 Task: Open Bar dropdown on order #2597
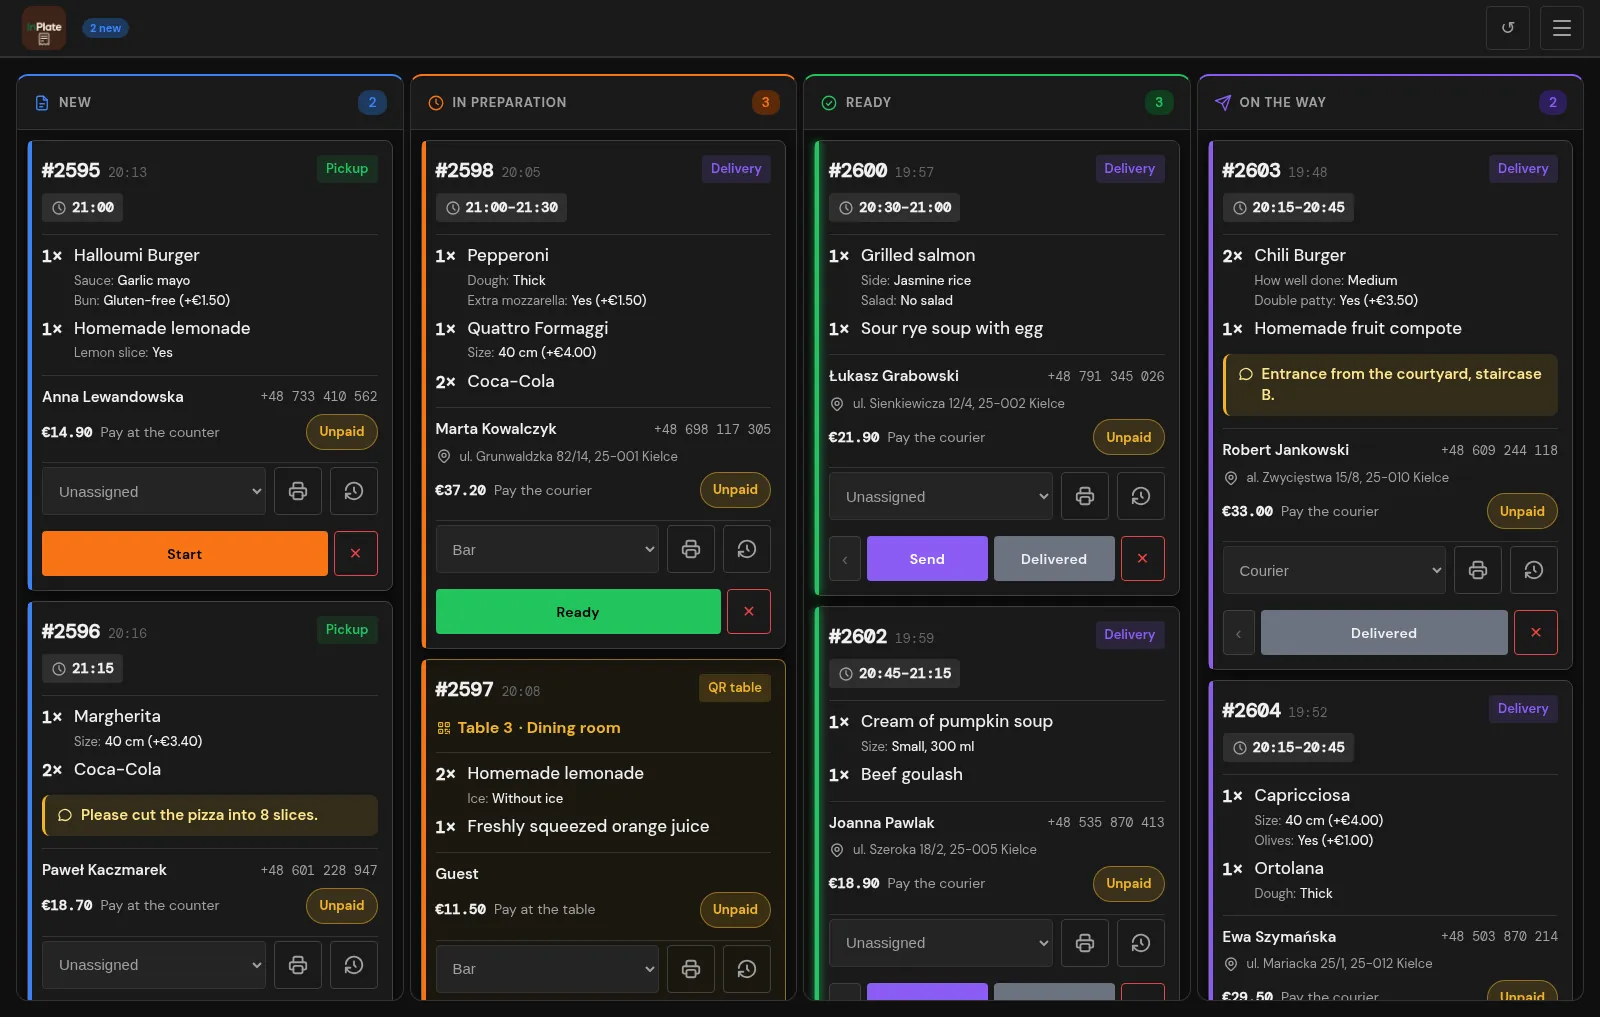(547, 969)
